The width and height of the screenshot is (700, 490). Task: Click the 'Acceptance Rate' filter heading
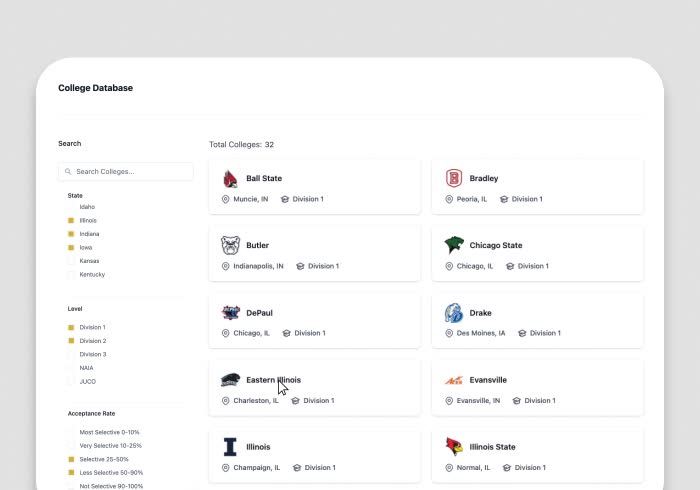coord(92,414)
